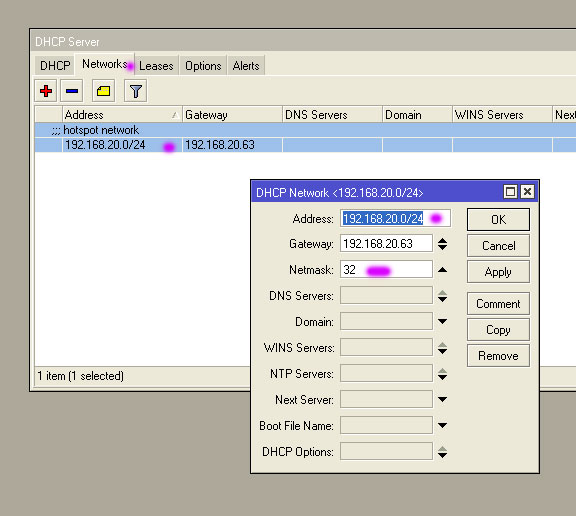This screenshot has width=576, height=516.
Task: Click the Gateway input field in dialog
Action: [x=386, y=243]
